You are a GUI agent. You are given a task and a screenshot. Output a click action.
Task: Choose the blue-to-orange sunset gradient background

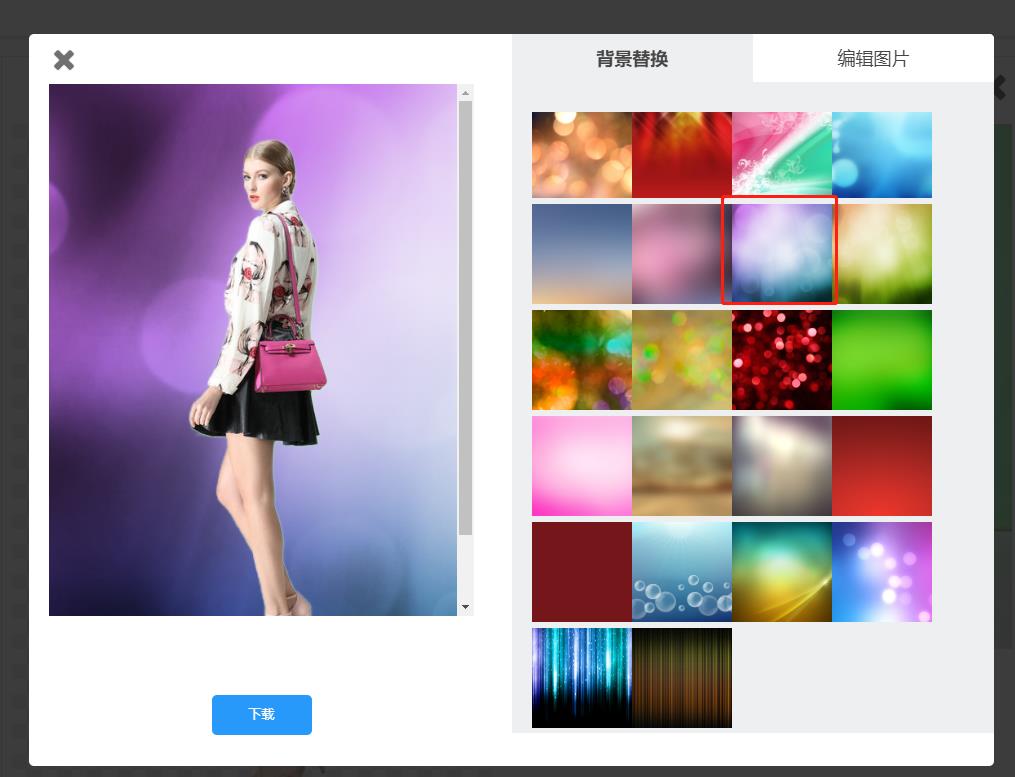pos(582,254)
